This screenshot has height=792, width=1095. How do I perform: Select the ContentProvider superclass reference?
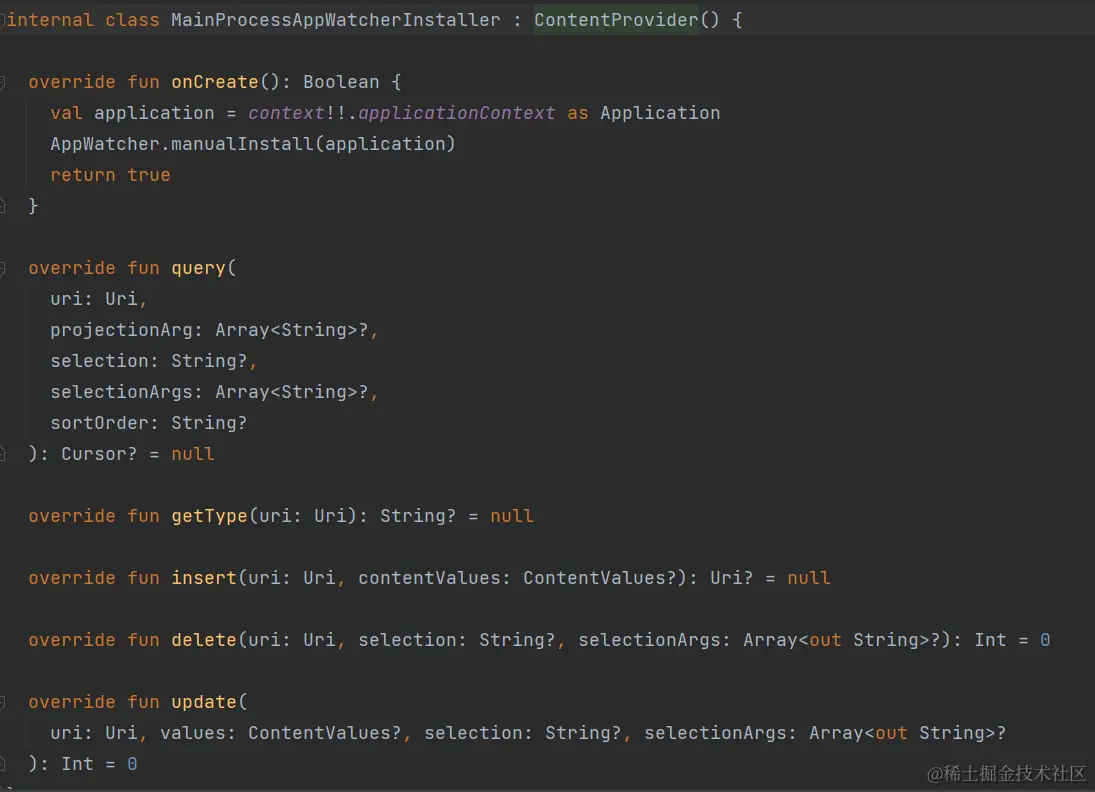(x=616, y=20)
